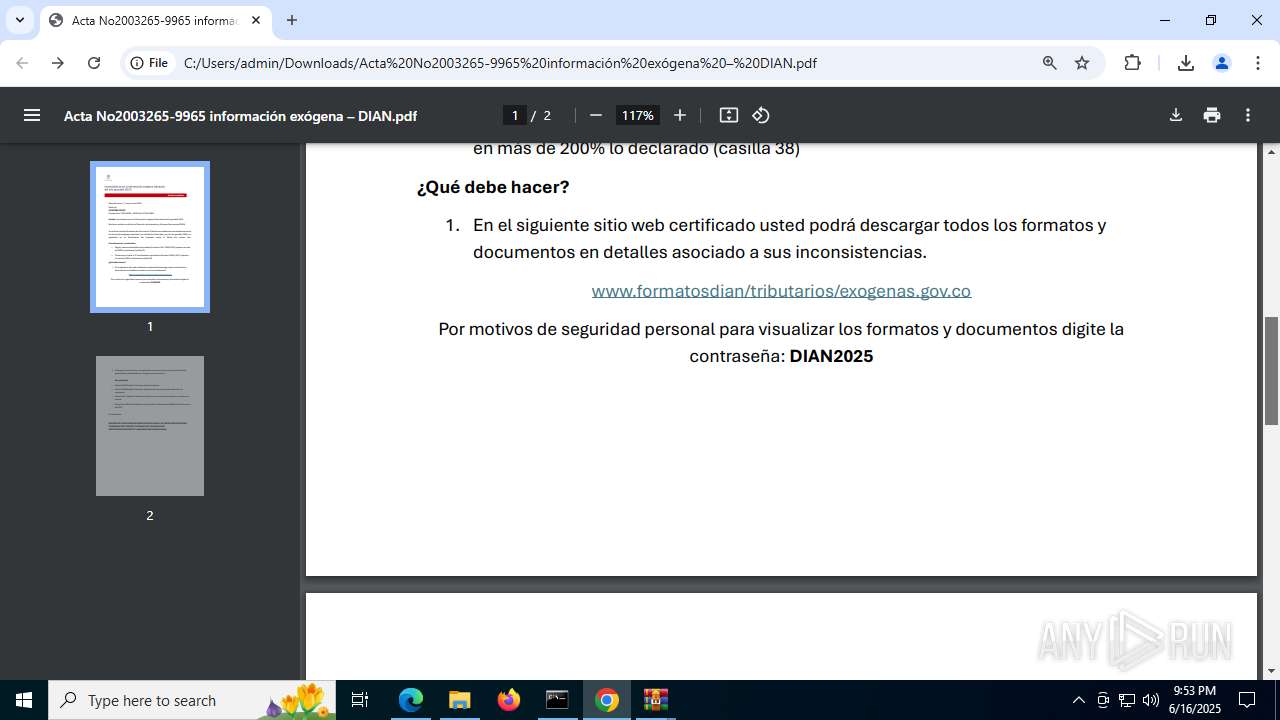The width and height of the screenshot is (1280, 720).
Task: Edit the current page number field
Action: coord(515,115)
